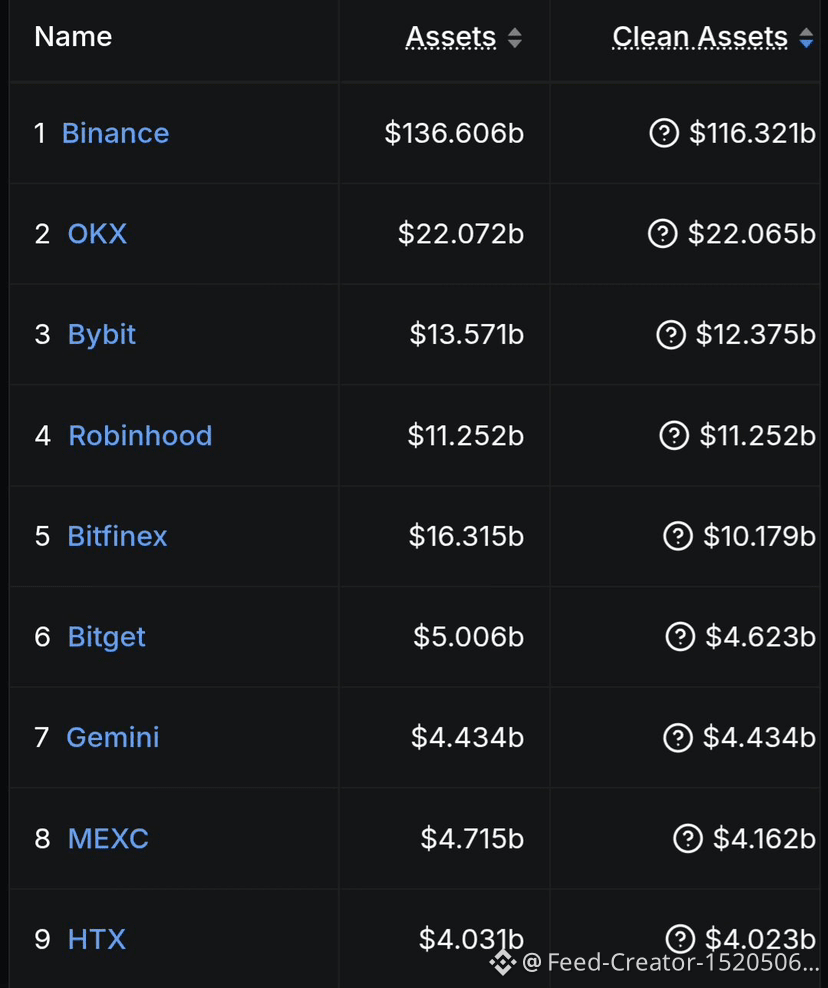Open the OKX exchange link
Image resolution: width=828 pixels, height=988 pixels.
(x=97, y=234)
